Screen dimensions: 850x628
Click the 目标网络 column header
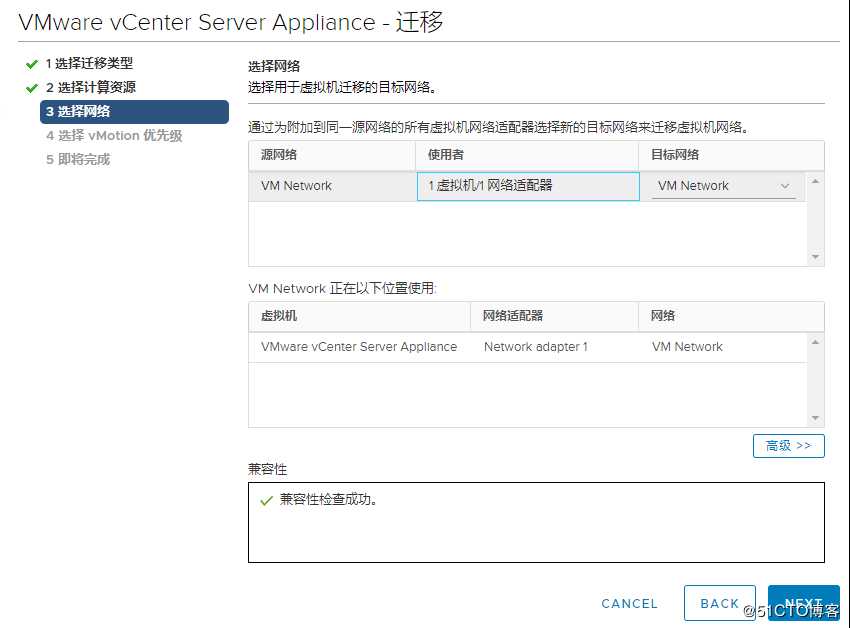pos(731,155)
